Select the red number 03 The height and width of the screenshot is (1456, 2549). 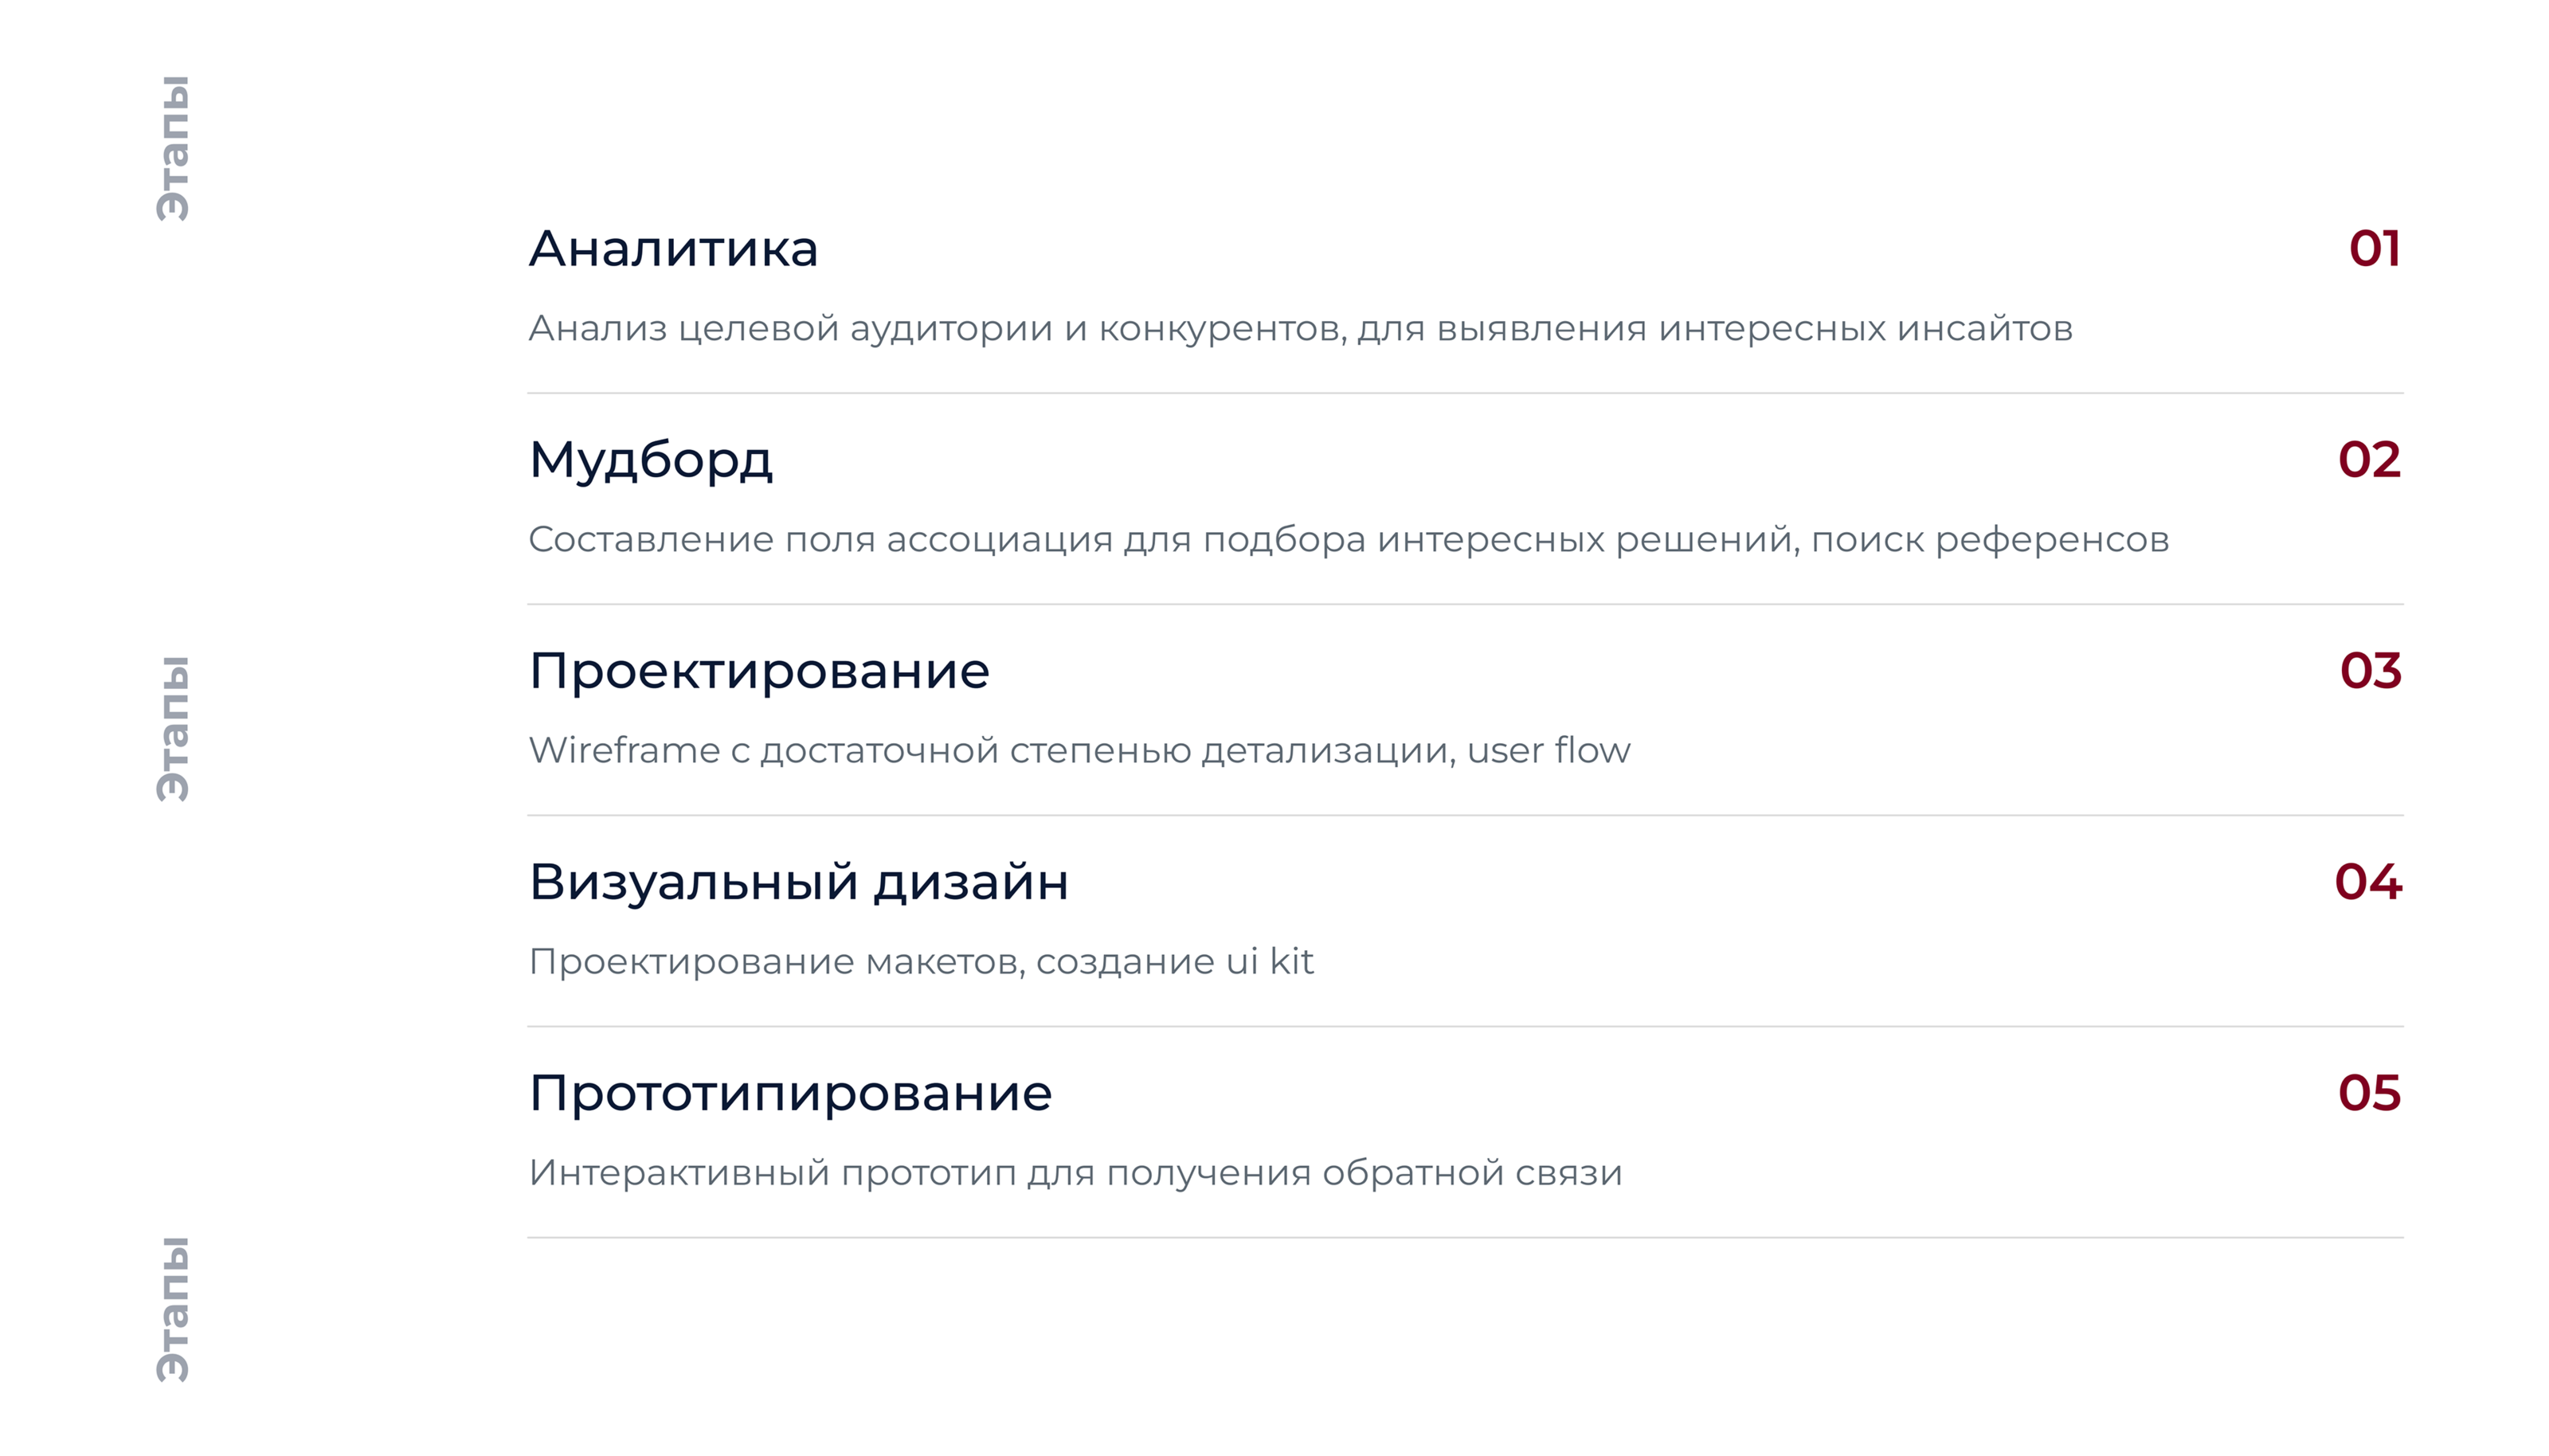click(x=2370, y=671)
